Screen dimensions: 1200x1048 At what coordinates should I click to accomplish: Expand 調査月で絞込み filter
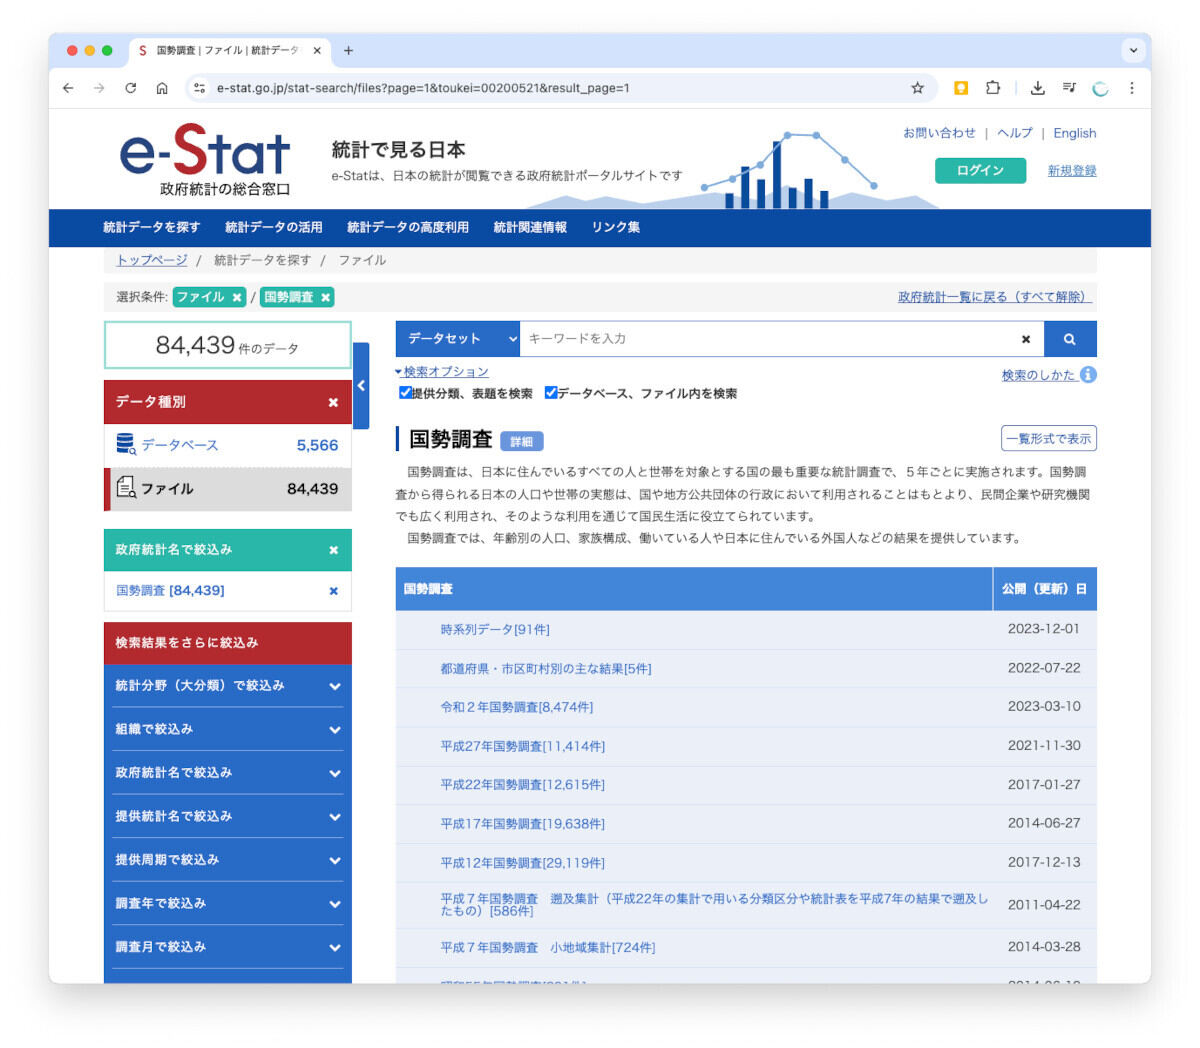[228, 947]
